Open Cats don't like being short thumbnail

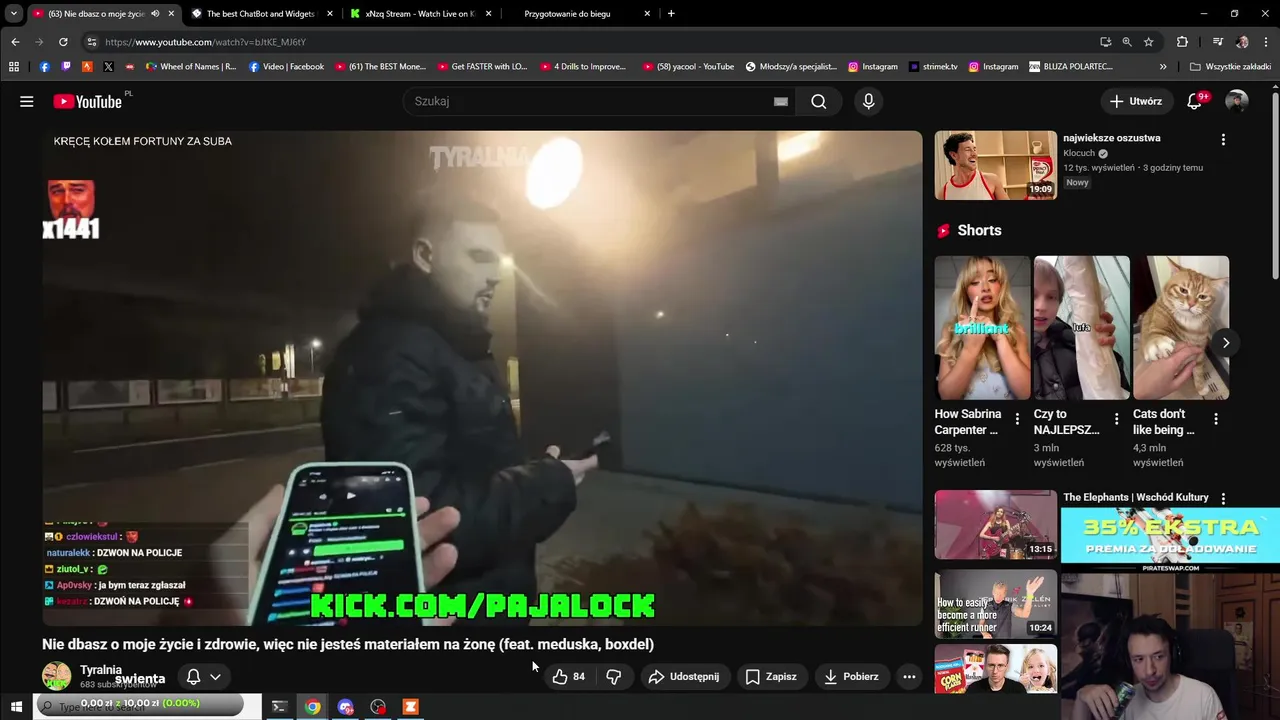pyautogui.click(x=1180, y=328)
